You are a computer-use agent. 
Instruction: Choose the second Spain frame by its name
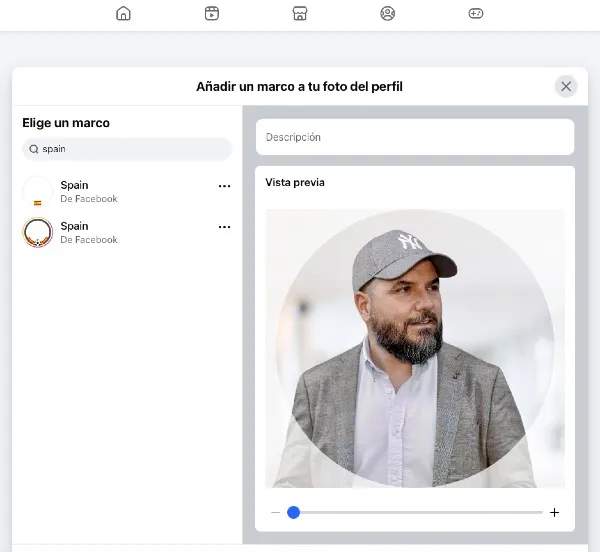click(x=74, y=226)
